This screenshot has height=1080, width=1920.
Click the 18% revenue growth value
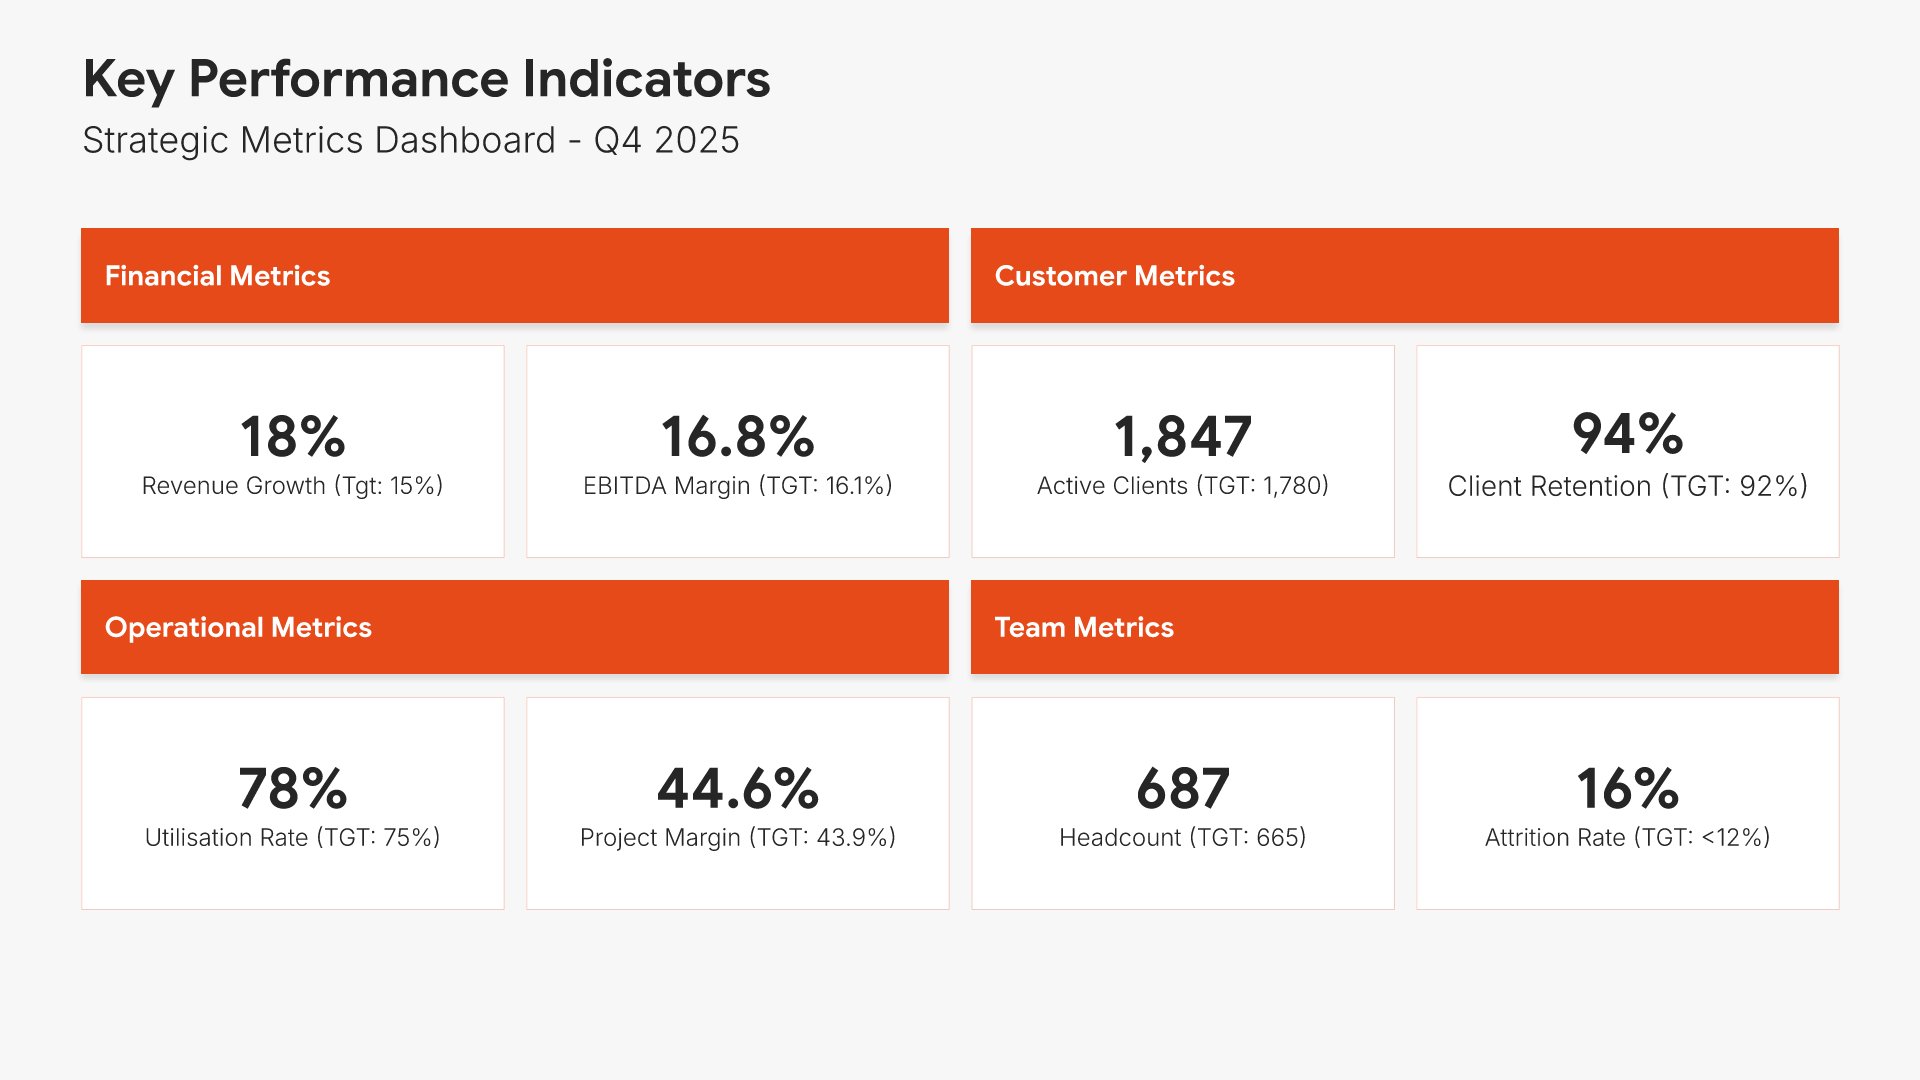click(x=292, y=436)
